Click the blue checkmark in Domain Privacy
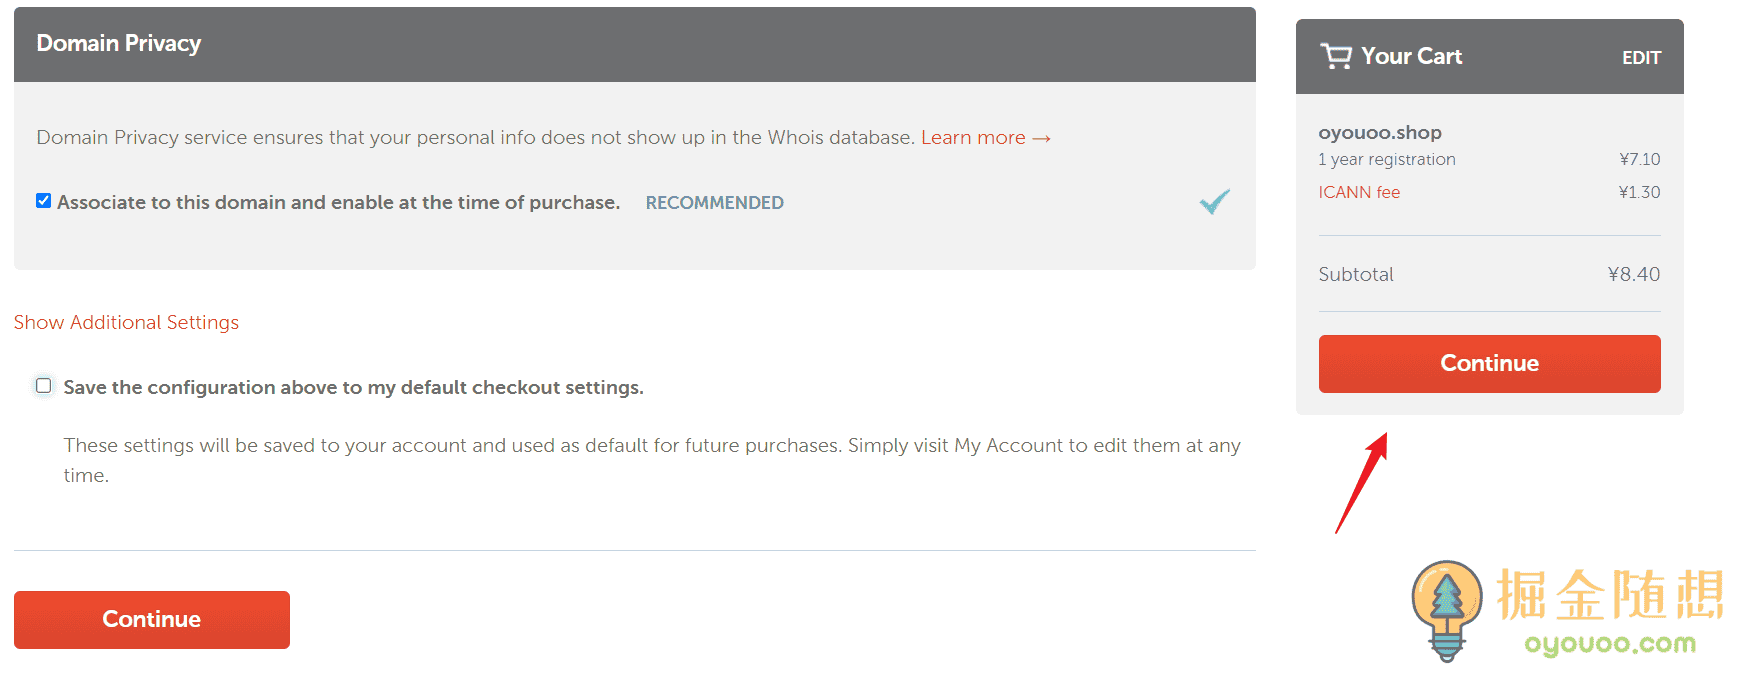Image resolution: width=1757 pixels, height=679 pixels. [x=1214, y=202]
